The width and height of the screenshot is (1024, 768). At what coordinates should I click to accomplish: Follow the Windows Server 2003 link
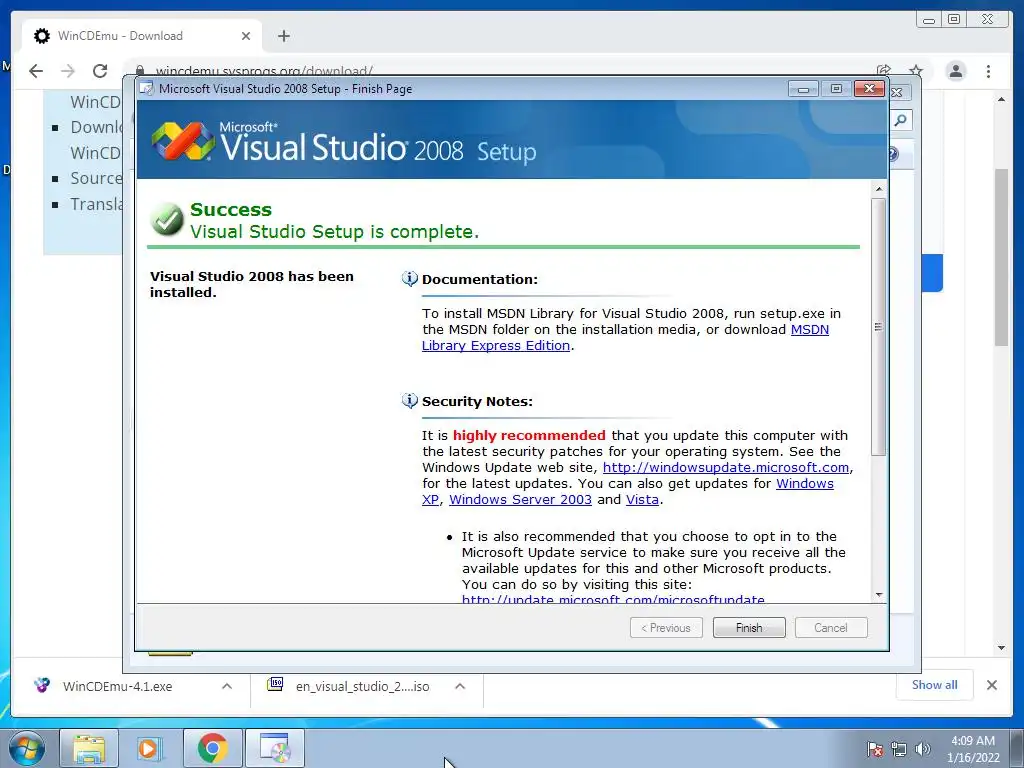click(x=520, y=500)
